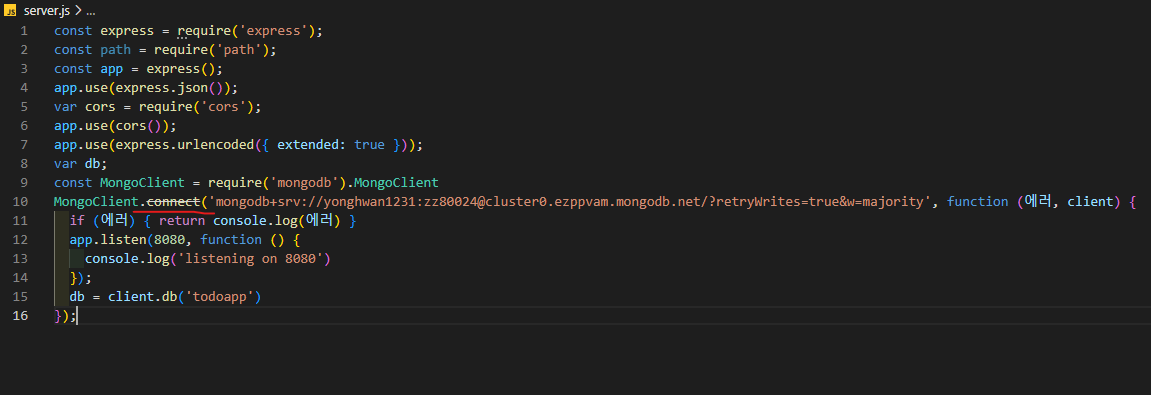
Task: Open the '...' breadcrumb symbol segment
Action: (x=91, y=13)
